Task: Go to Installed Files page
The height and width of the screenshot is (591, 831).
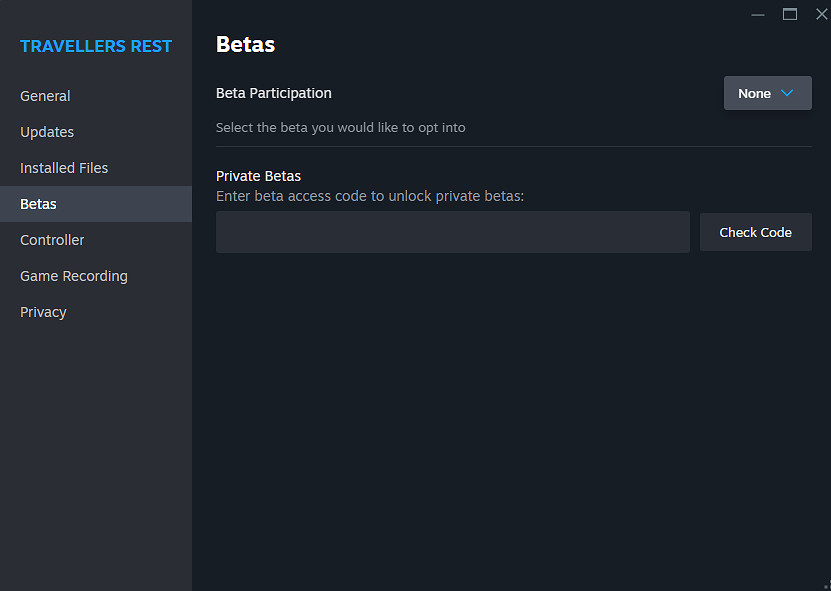Action: (64, 168)
